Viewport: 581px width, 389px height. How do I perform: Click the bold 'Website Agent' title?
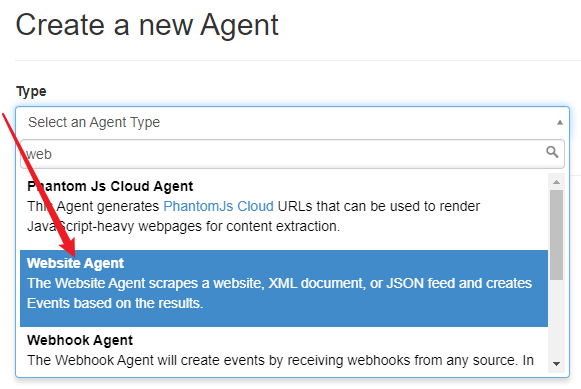click(75, 263)
